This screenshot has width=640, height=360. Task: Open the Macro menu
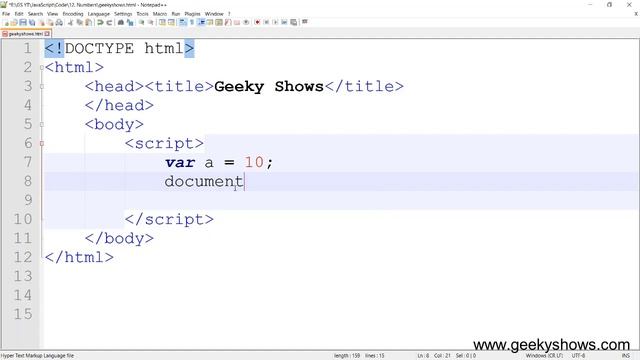pyautogui.click(x=160, y=14)
